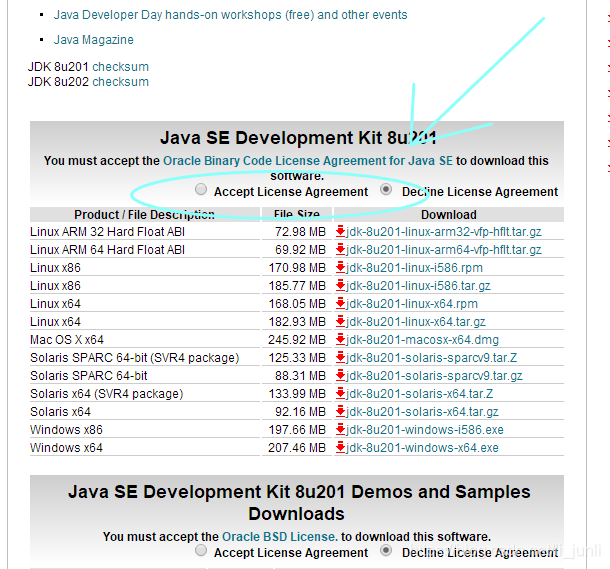Click the 245.92 MB file size
The height and width of the screenshot is (569, 610).
[x=296, y=340]
